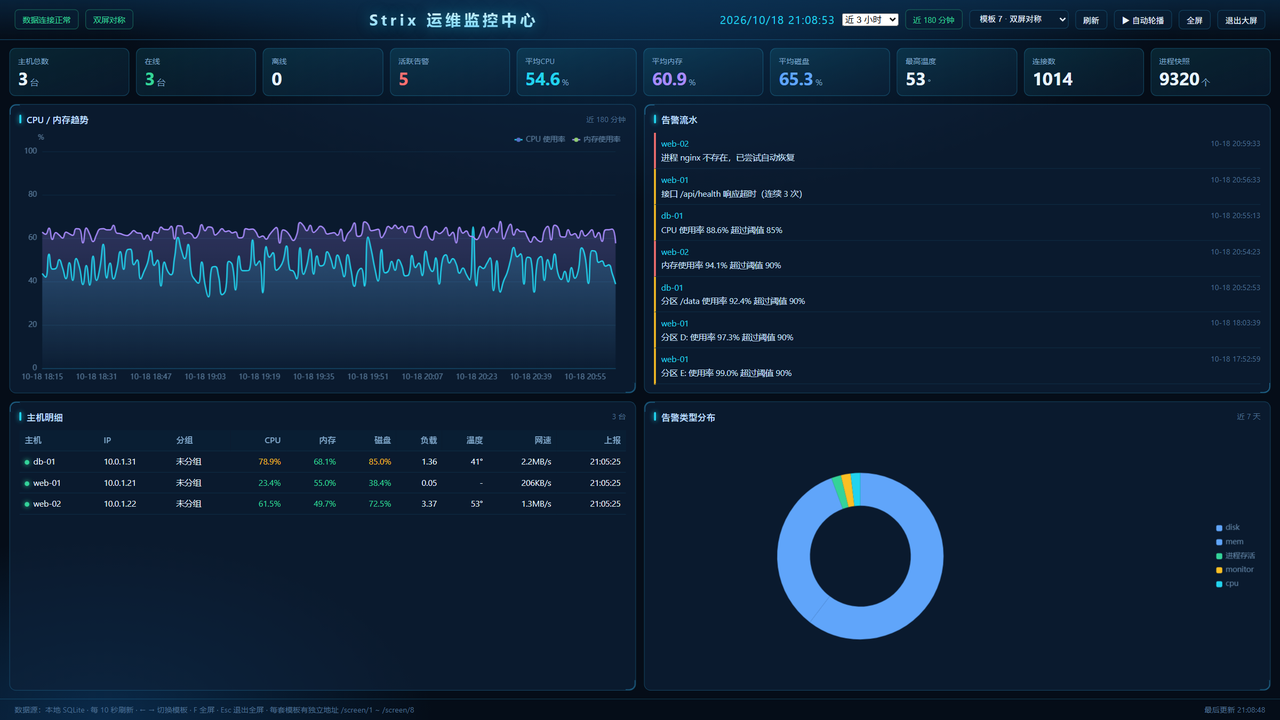Toggle the disk legend swatch in pie chart
Screen dimensions: 1280x720
[x=1219, y=528]
